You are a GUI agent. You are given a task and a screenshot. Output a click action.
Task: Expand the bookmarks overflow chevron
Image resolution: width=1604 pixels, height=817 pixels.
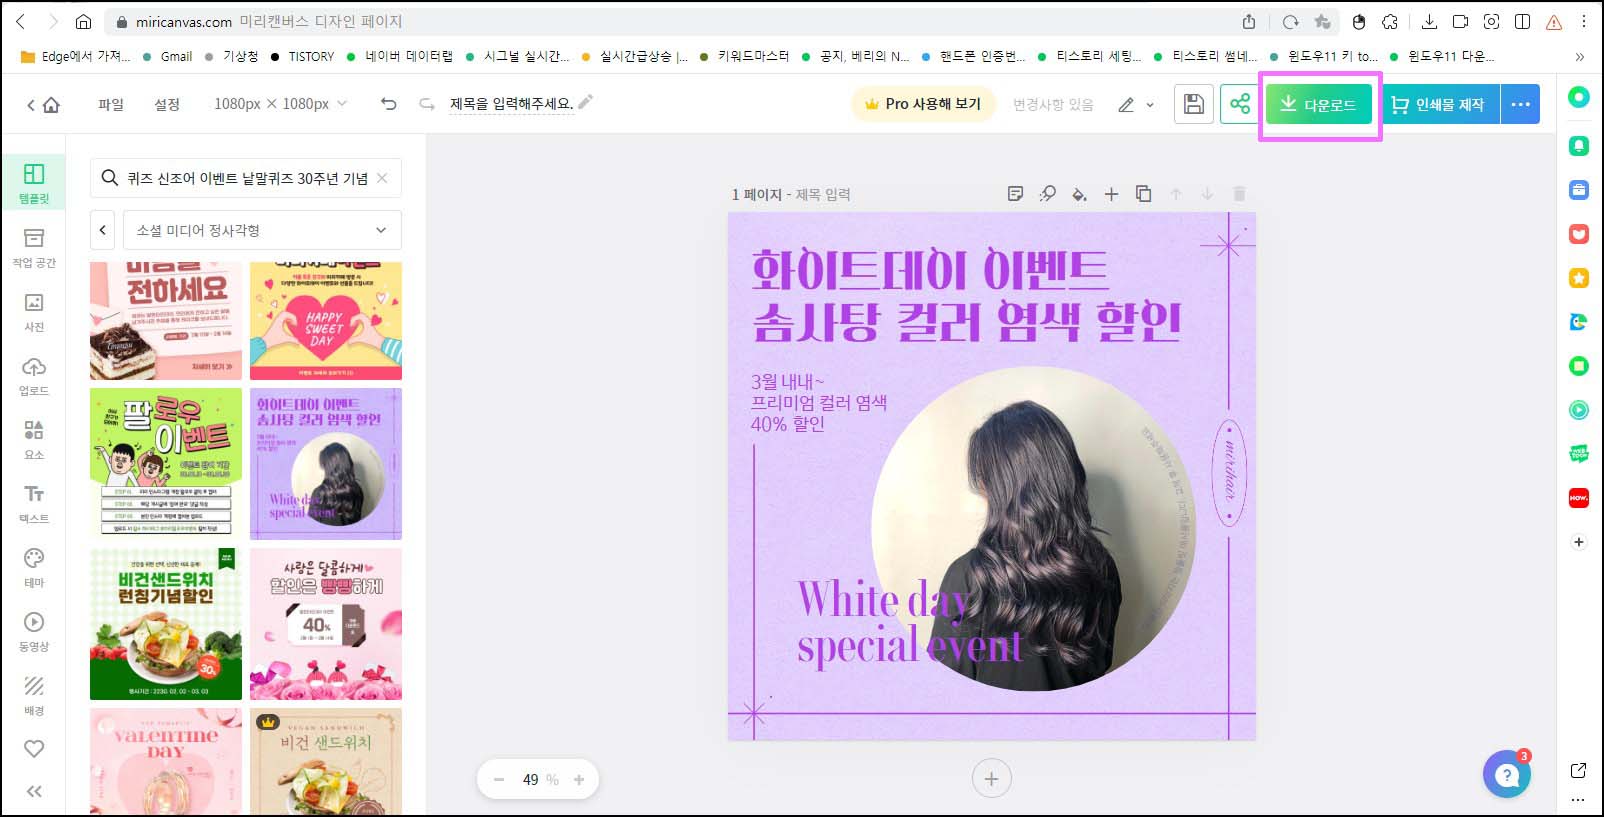point(1580,56)
